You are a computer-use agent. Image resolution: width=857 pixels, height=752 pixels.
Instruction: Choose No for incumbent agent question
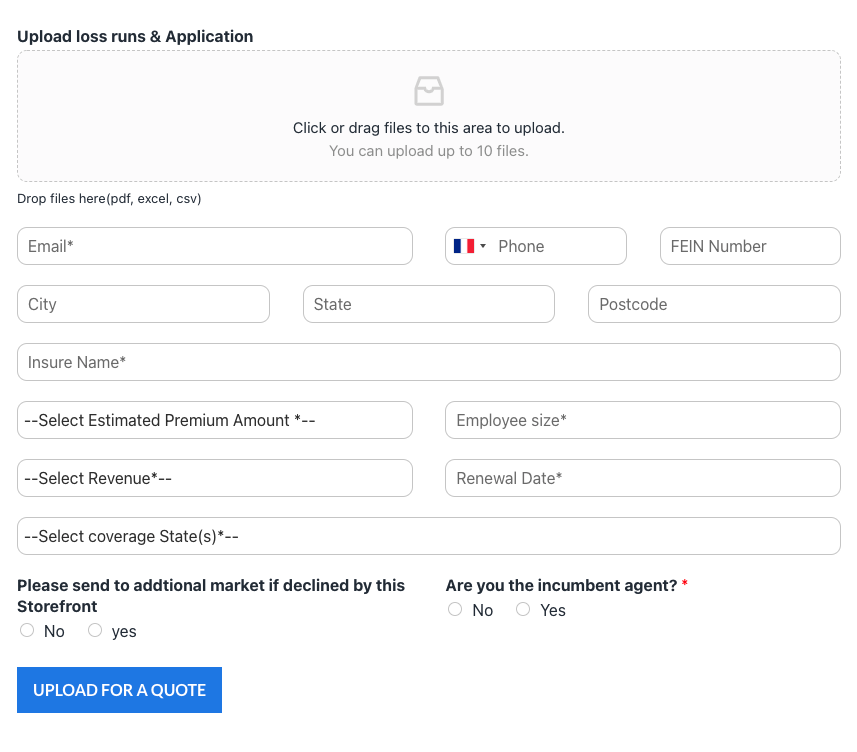pos(455,609)
